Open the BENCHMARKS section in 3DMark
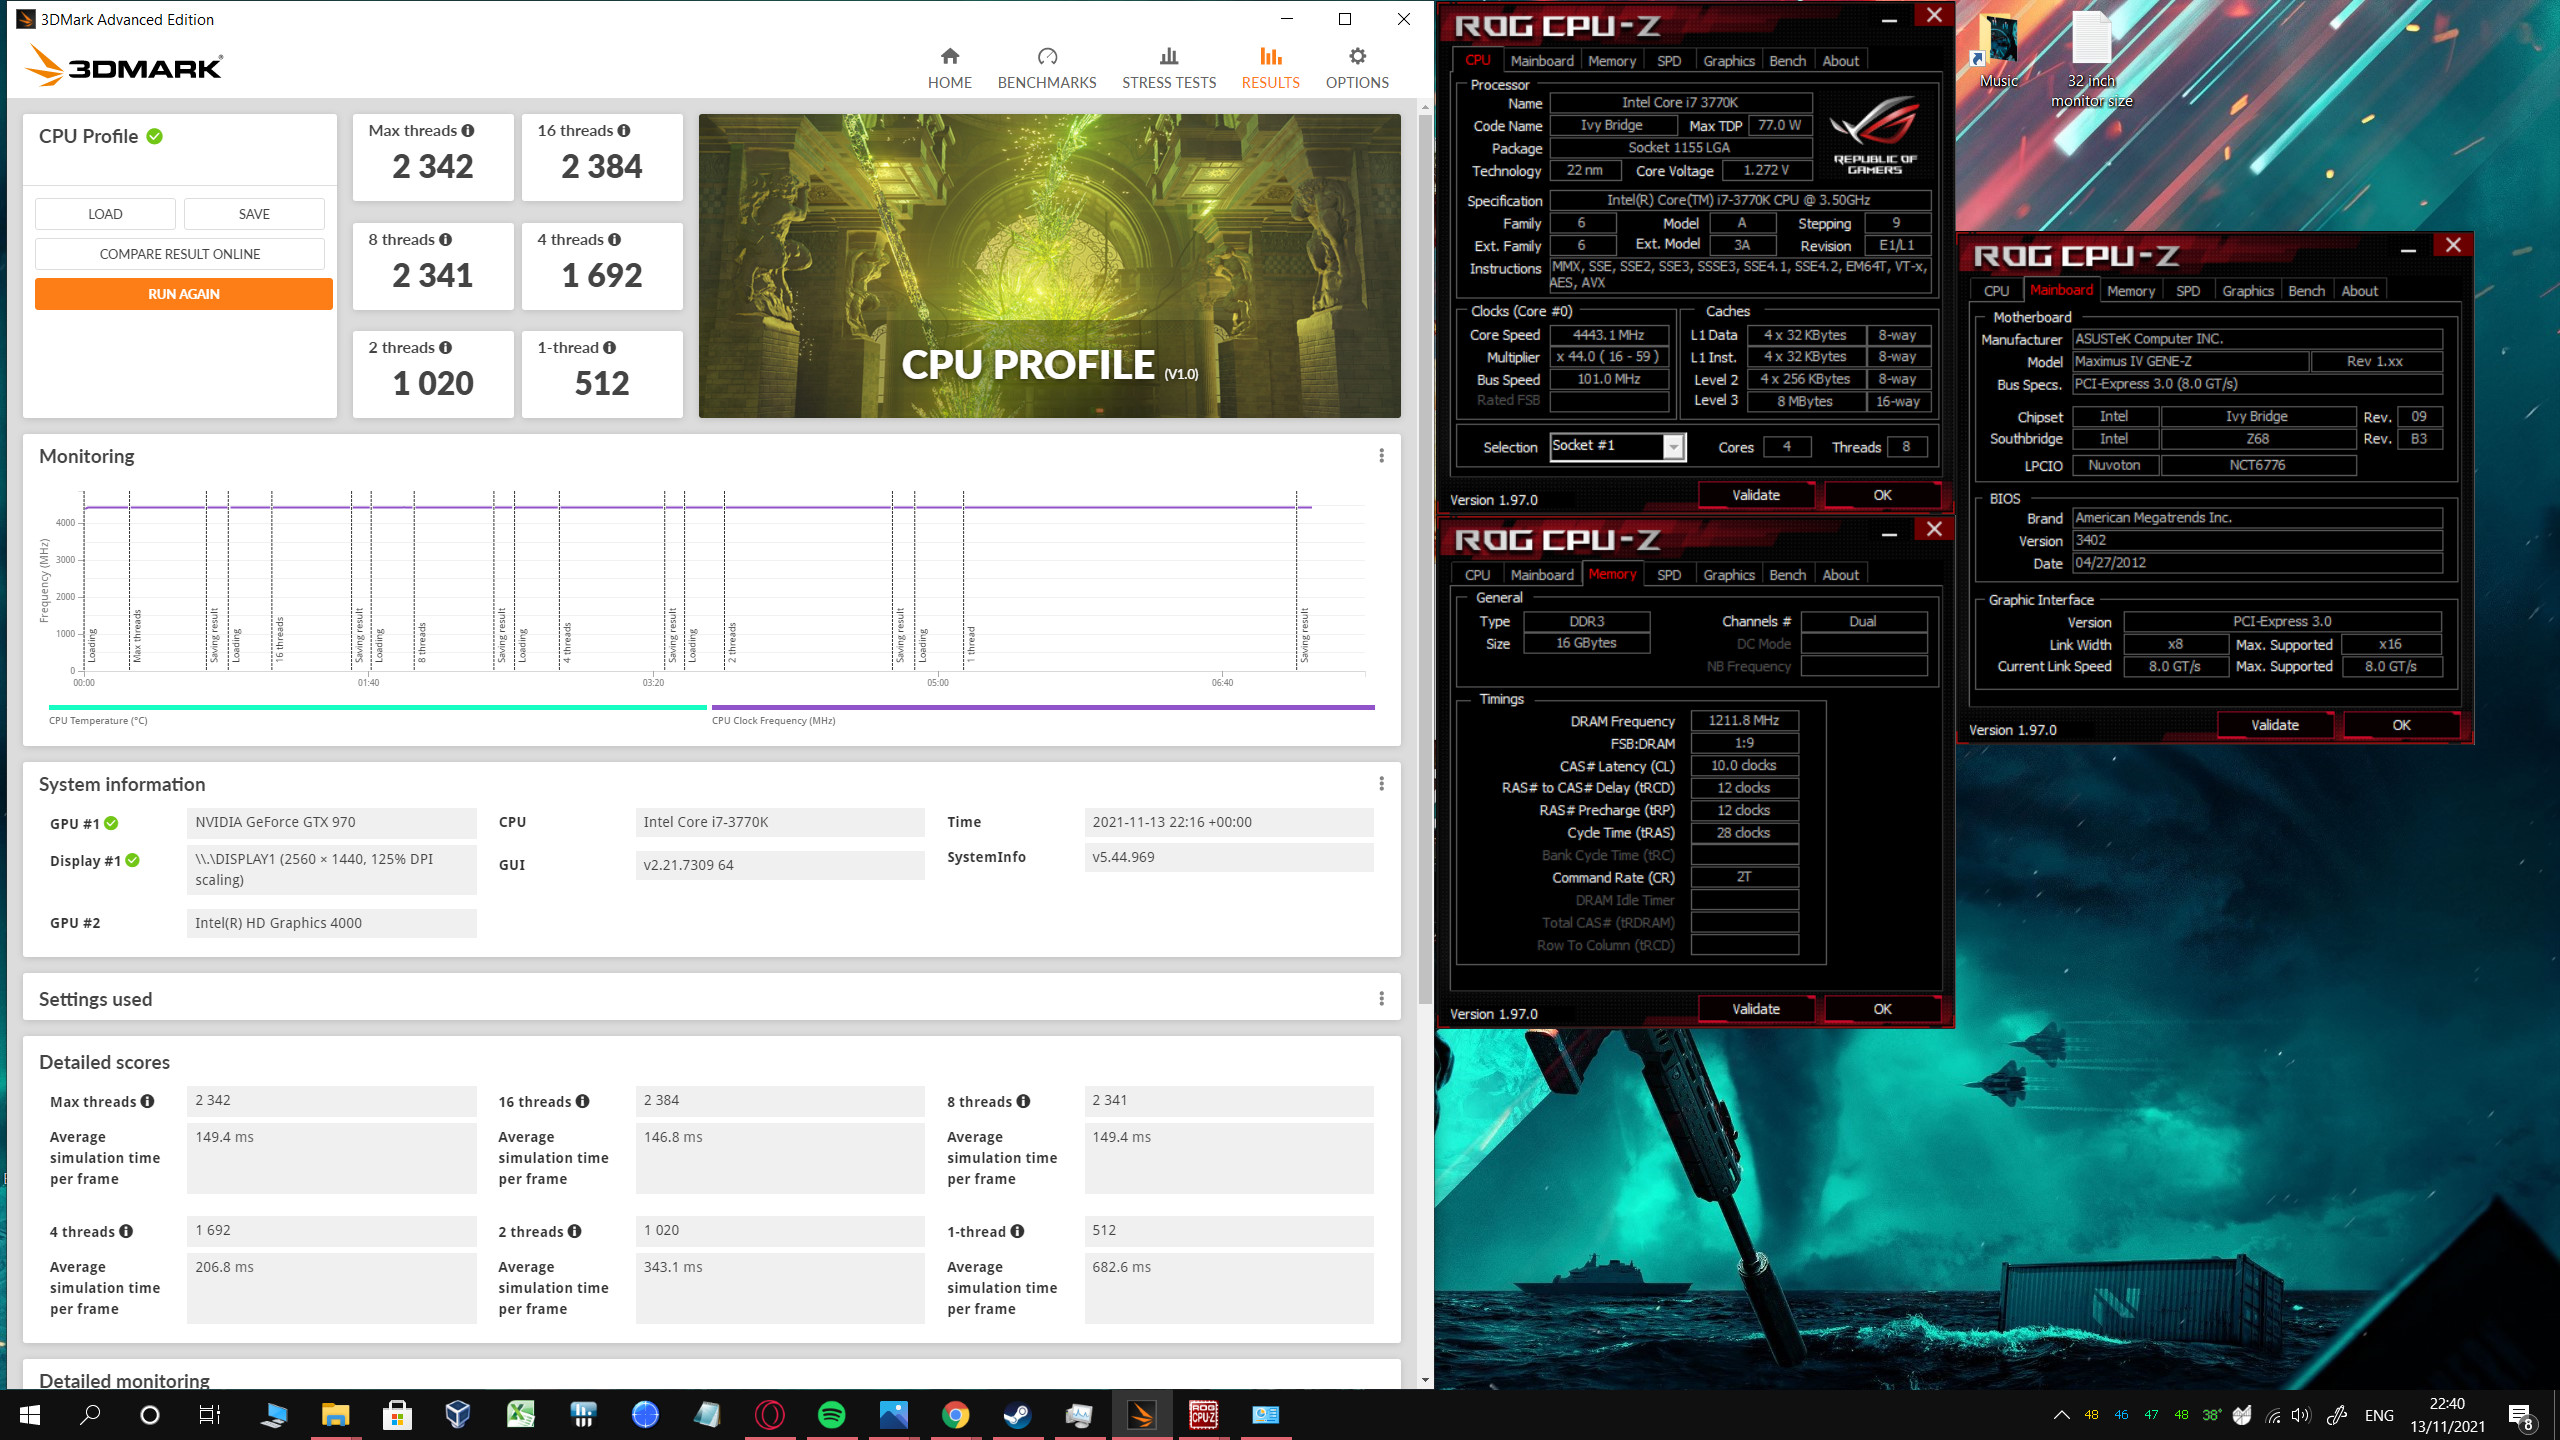2560x1440 pixels. pos(1046,68)
